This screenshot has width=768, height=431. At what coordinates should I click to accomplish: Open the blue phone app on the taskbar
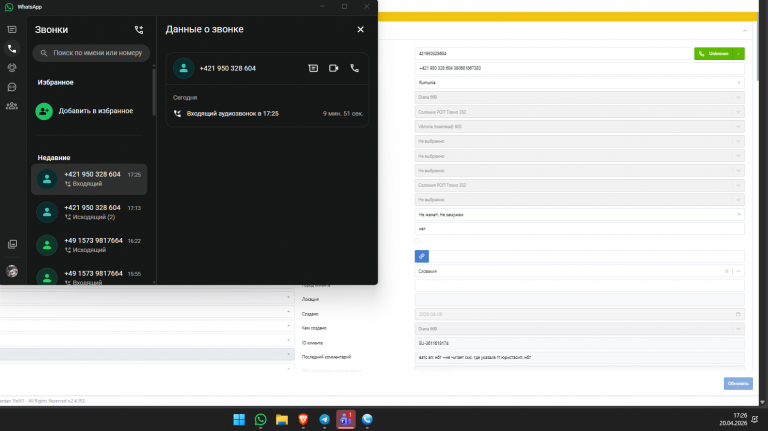(x=367, y=420)
